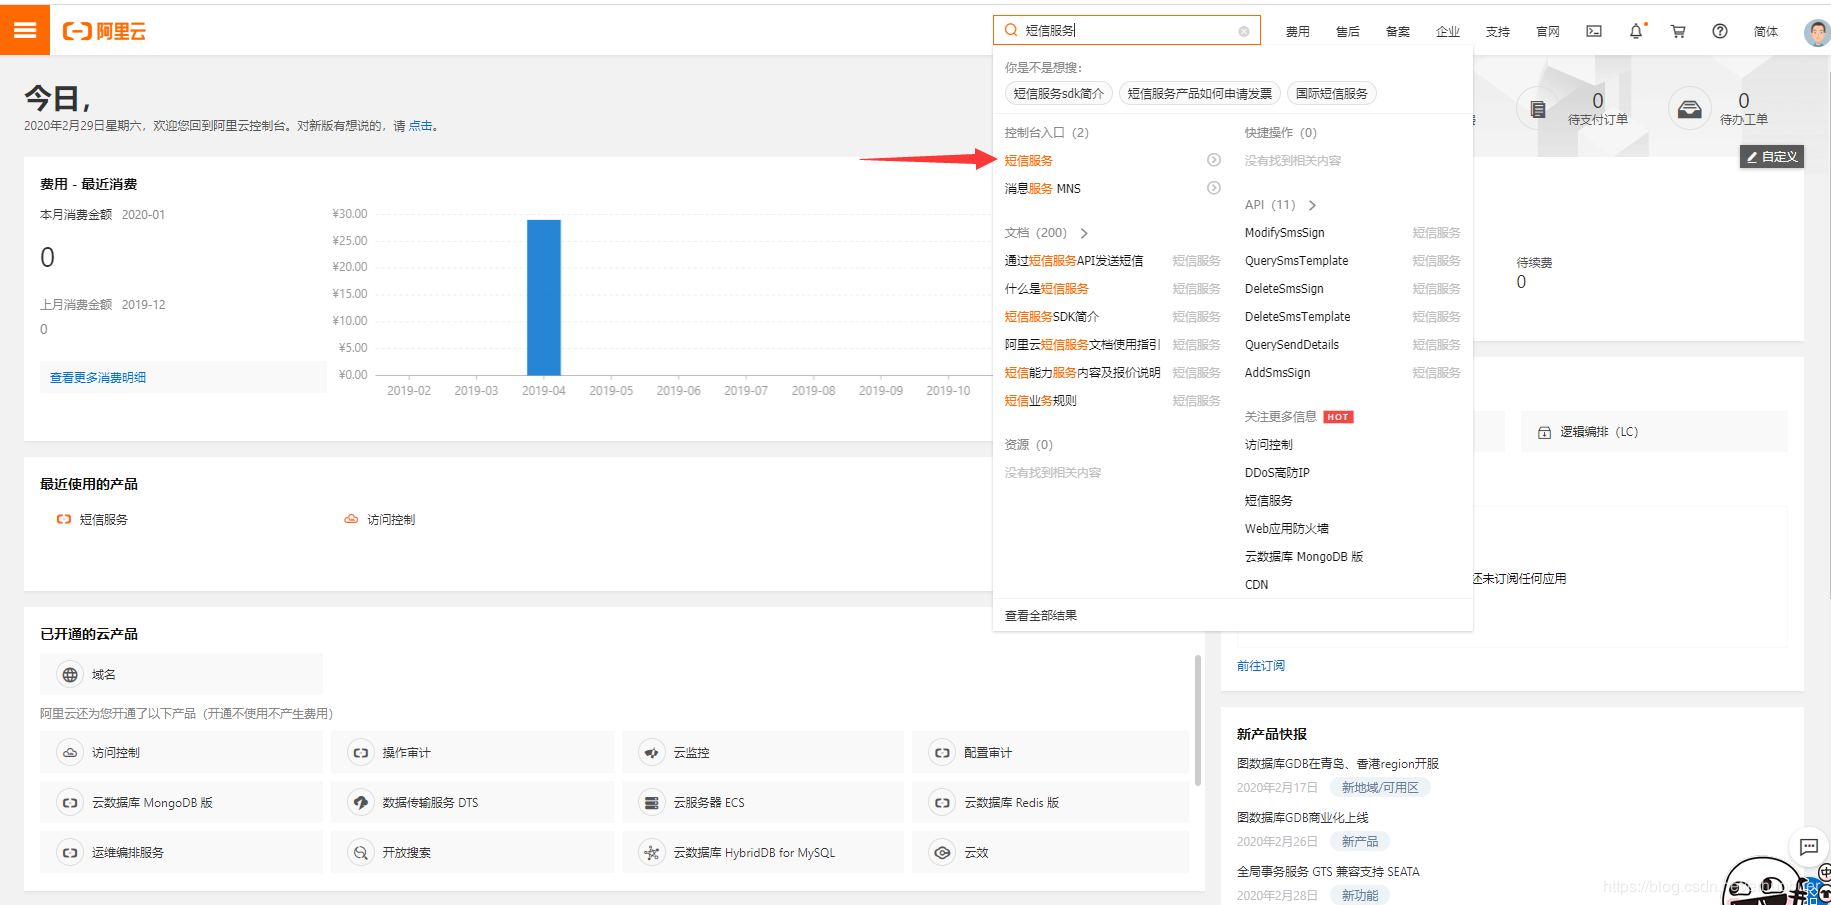The width and height of the screenshot is (1831, 905).
Task: Open the Cloud Shell terminal icon
Action: click(x=1594, y=31)
